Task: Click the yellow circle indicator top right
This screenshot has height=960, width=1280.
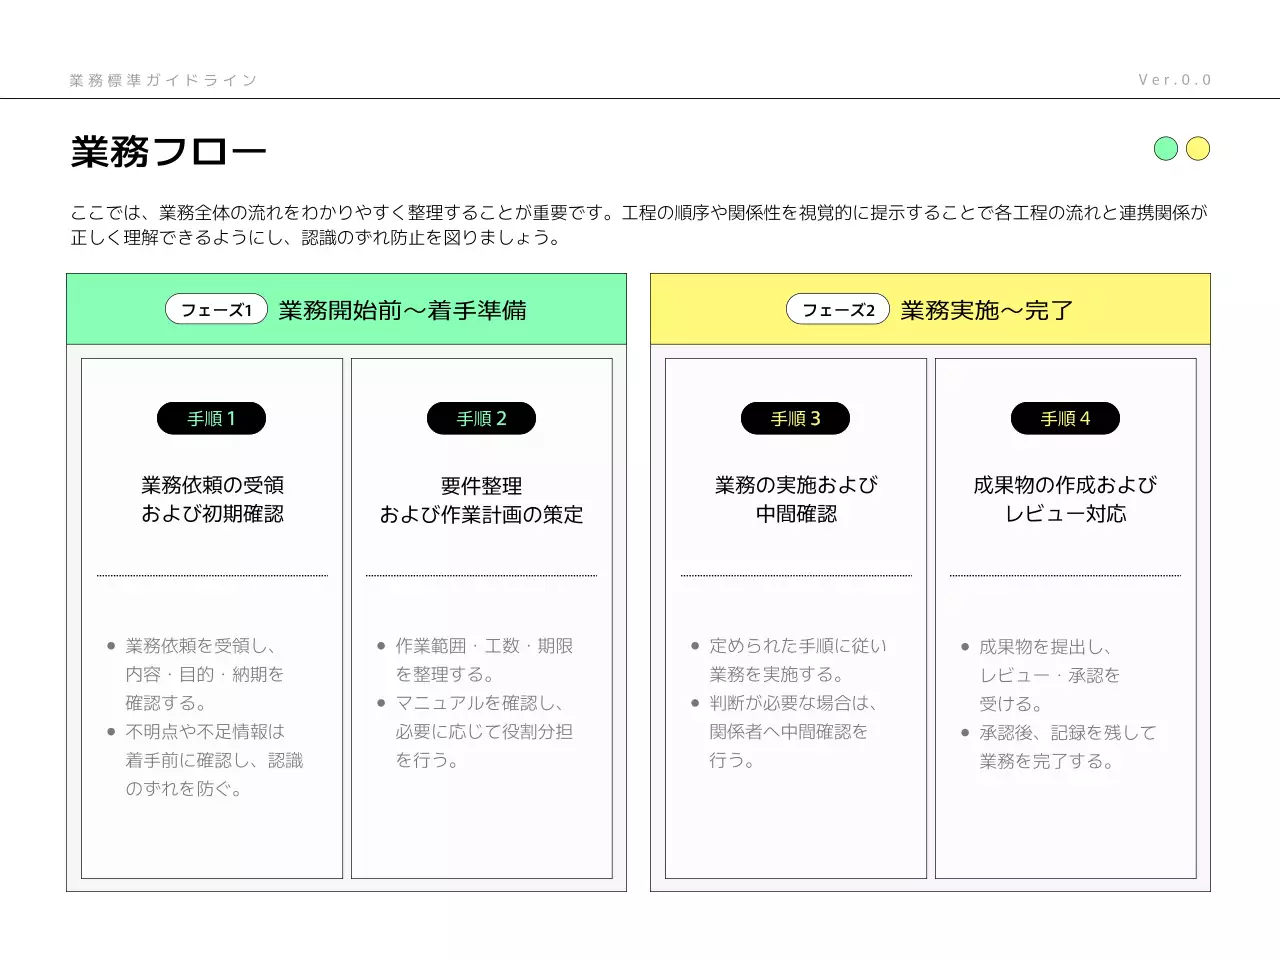Action: pos(1197,148)
